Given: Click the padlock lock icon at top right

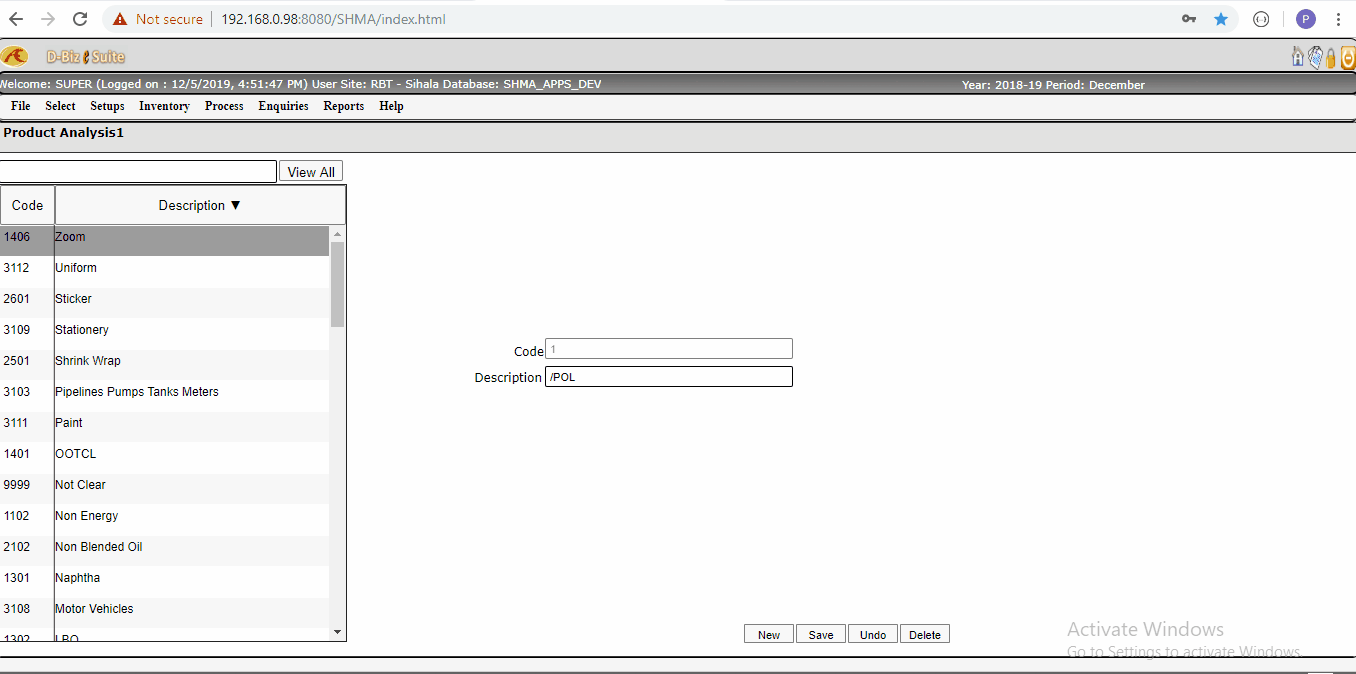Looking at the screenshot, I should [x=1330, y=57].
